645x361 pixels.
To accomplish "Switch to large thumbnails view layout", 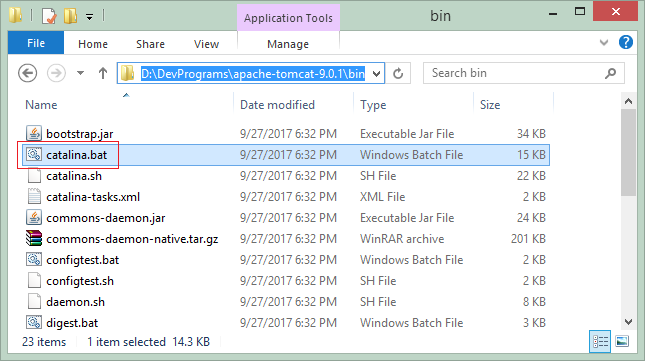I will point(622,341).
